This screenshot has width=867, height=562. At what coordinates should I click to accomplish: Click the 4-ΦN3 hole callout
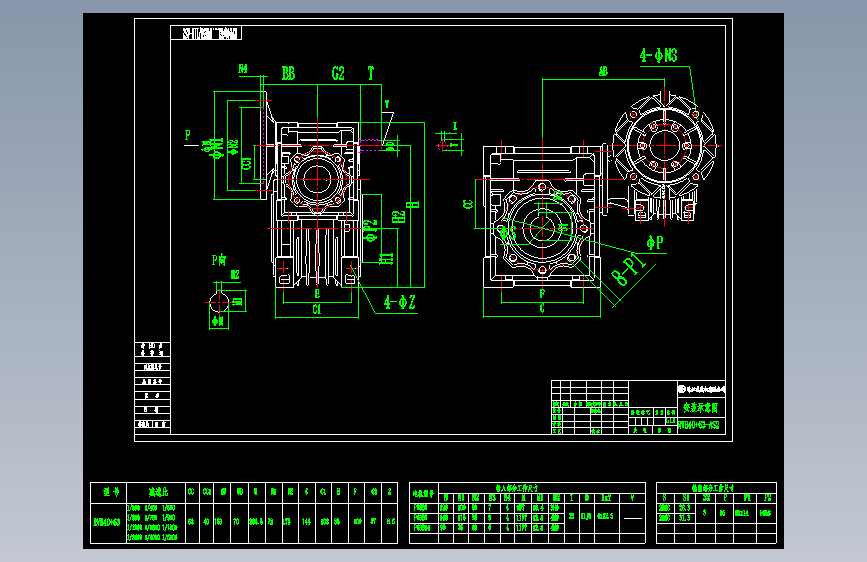658,55
